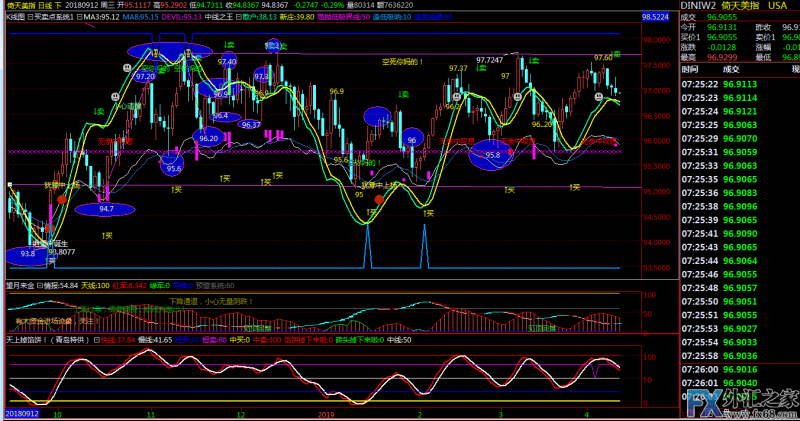
Task: Collapse the 散户:38.13 indicator toggle box
Action: click(238, 17)
